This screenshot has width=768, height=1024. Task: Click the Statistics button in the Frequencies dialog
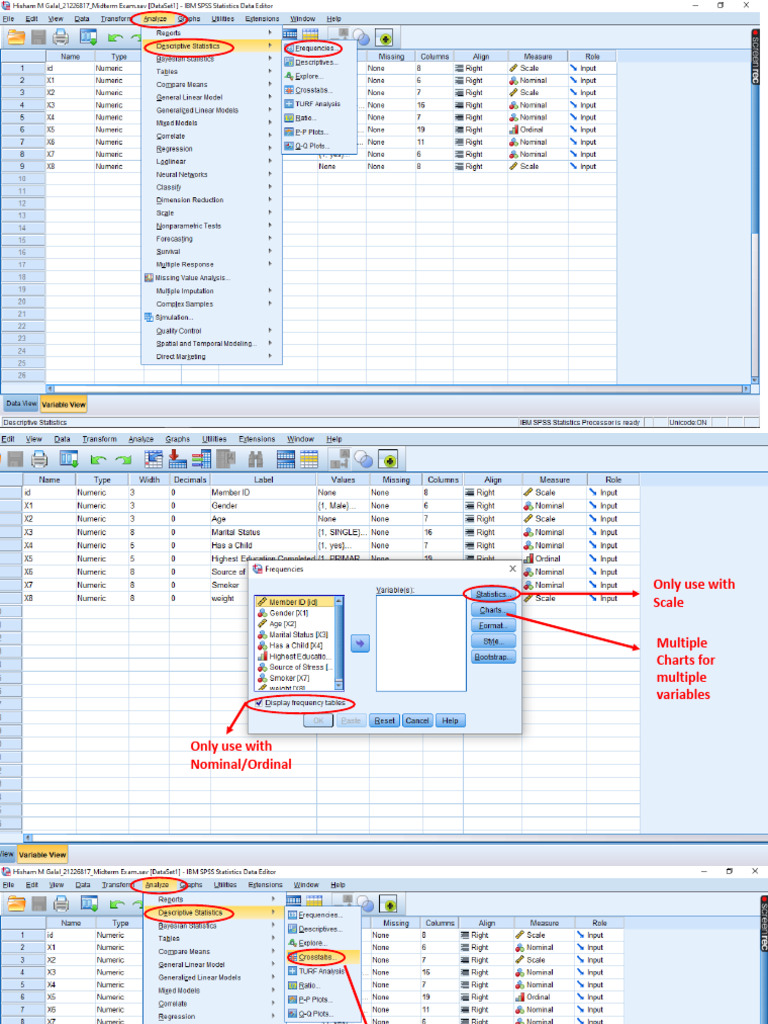[x=493, y=594]
